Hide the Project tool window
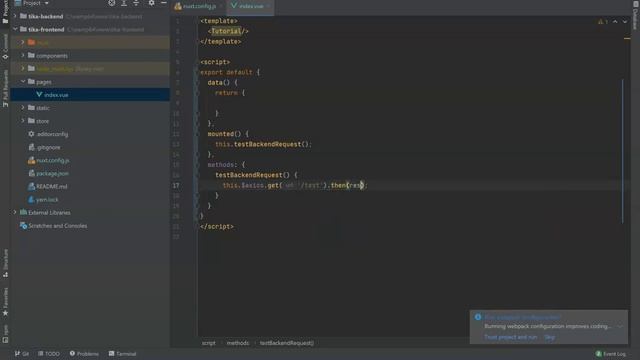 coord(164,3)
